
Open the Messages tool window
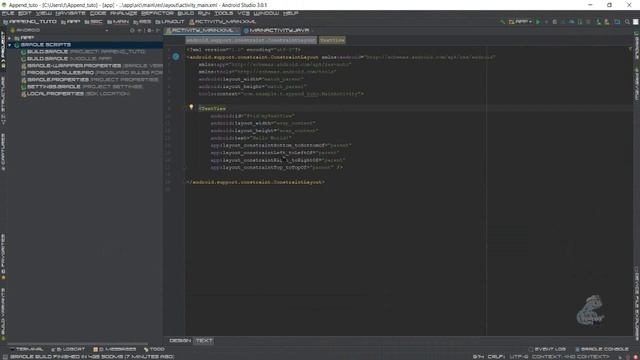115,349
